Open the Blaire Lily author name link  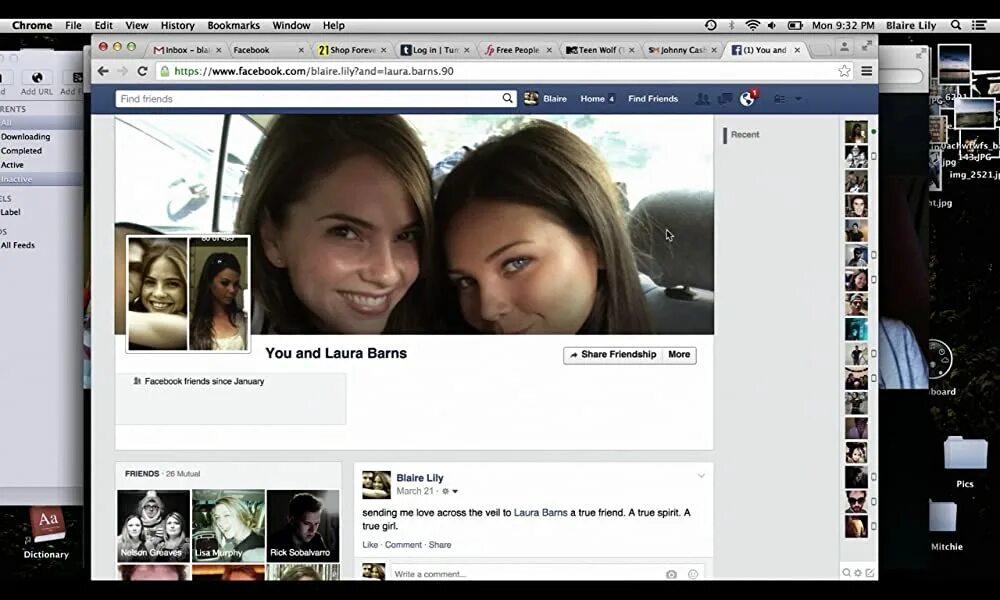[420, 478]
